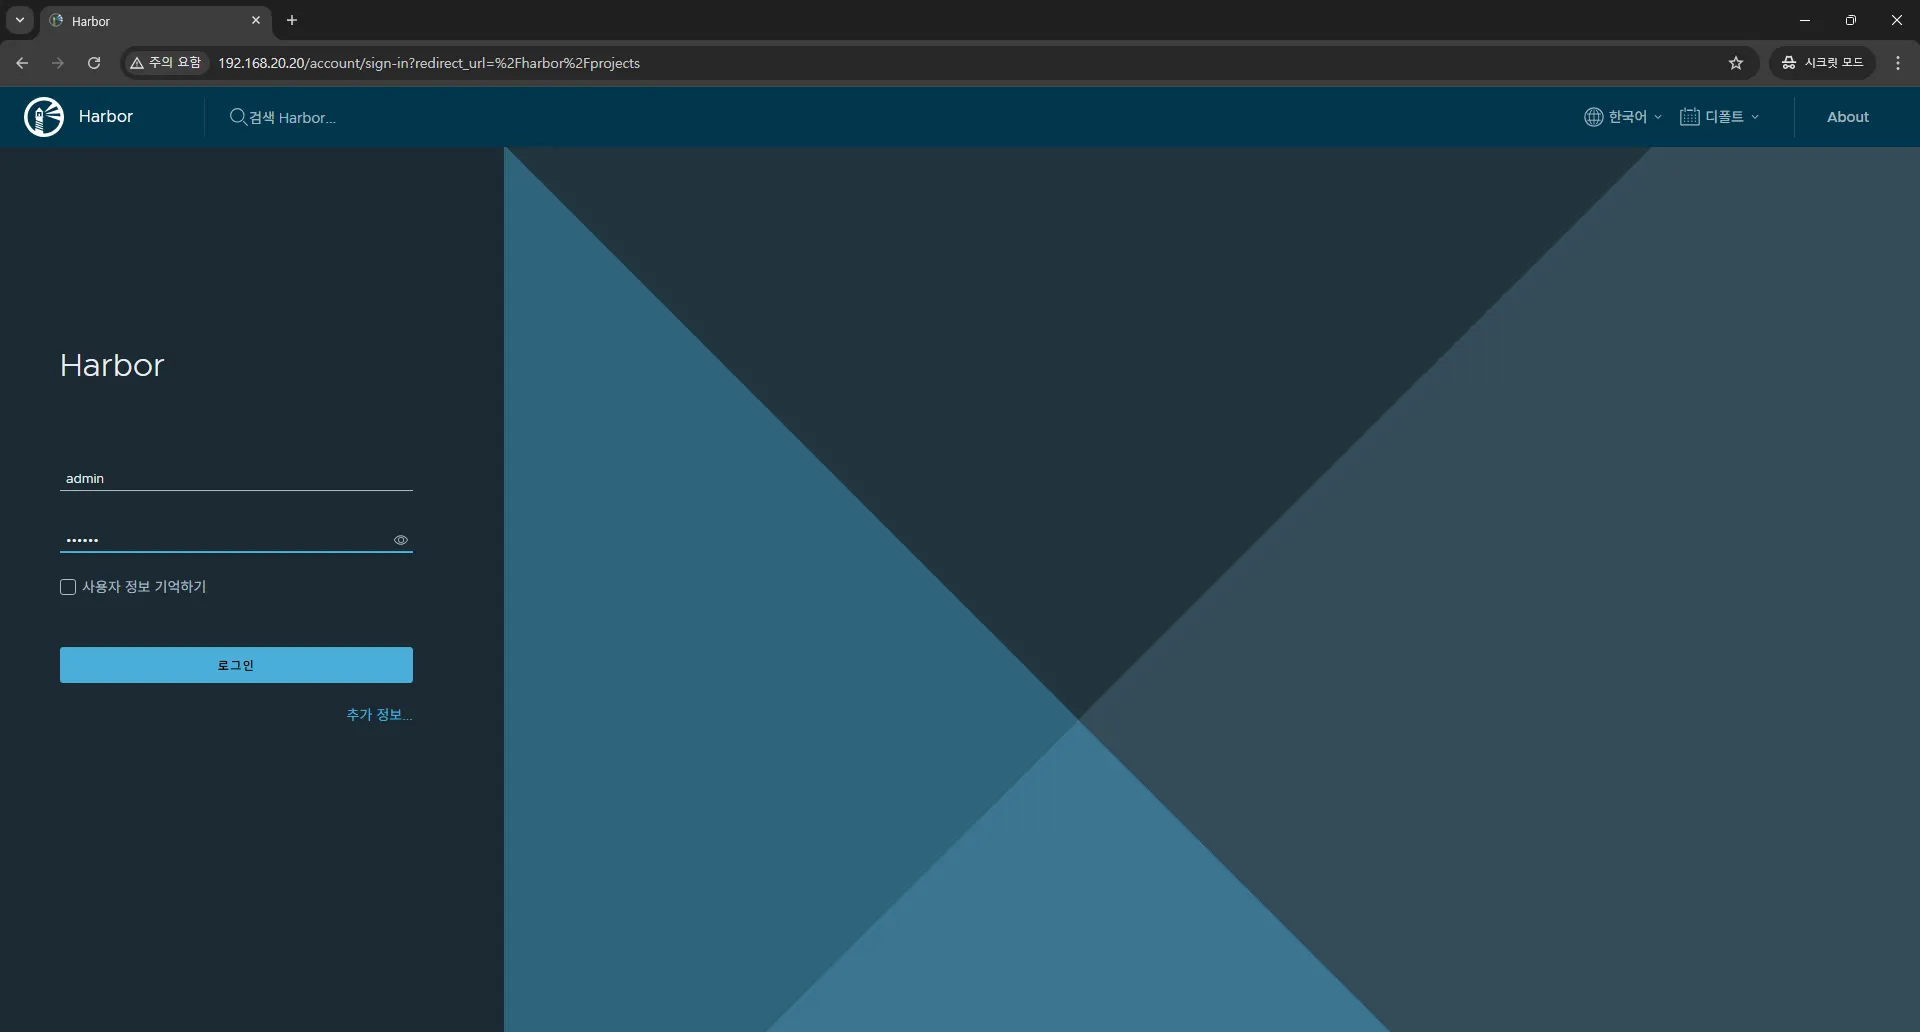Screen dimensions: 1920x1032
Task: Open the 디폴트 date format dropdown
Action: (1720, 117)
